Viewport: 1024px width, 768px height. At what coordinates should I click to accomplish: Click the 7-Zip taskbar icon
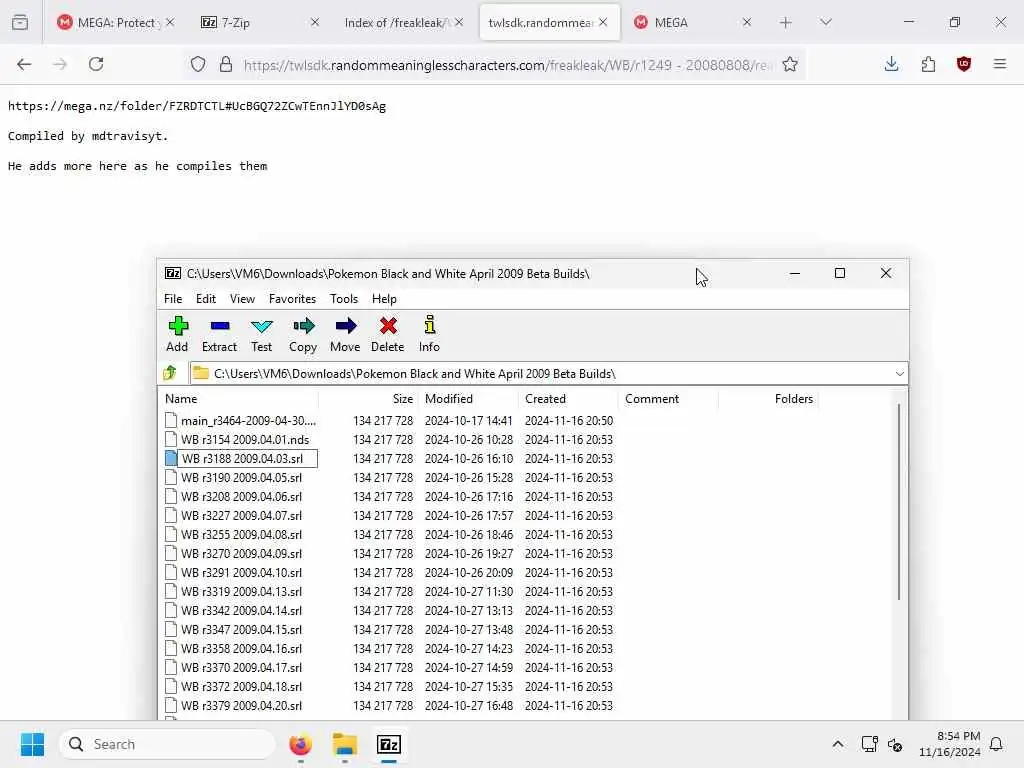tap(389, 744)
